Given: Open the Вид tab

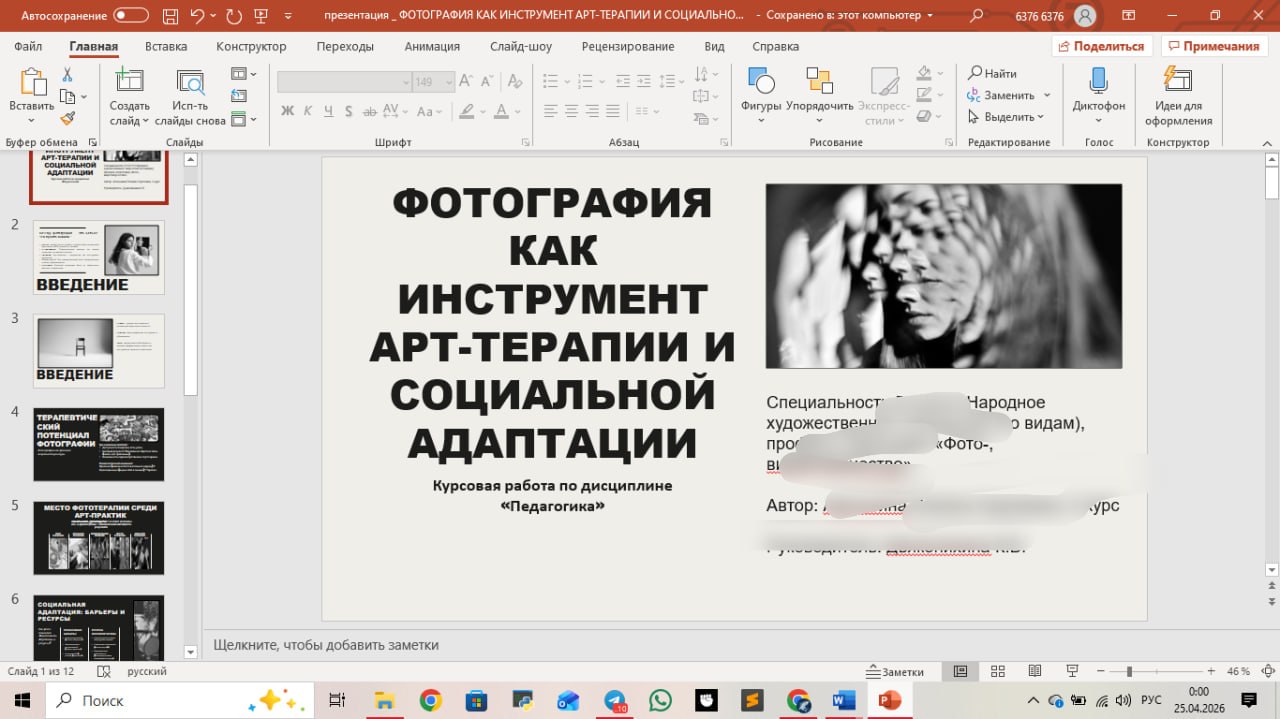Looking at the screenshot, I should coord(714,46).
